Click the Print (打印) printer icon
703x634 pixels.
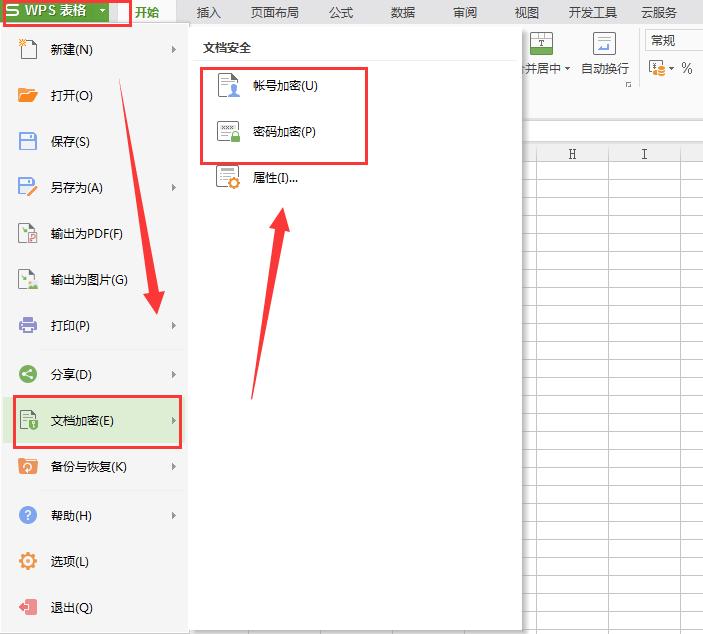[x=28, y=325]
